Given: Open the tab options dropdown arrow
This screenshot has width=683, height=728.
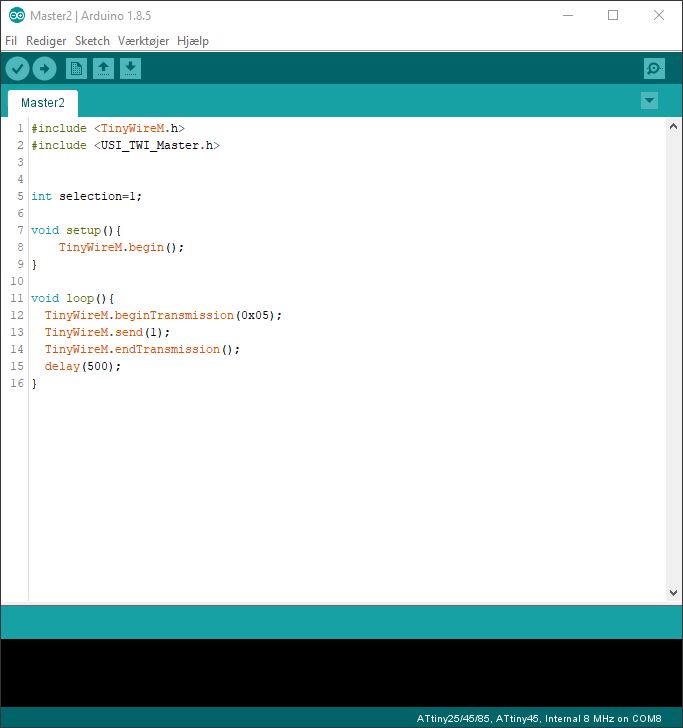Looking at the screenshot, I should [649, 100].
